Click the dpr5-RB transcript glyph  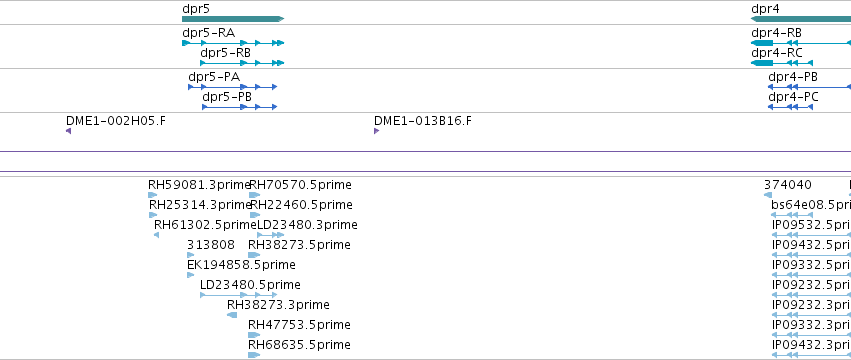[242, 62]
